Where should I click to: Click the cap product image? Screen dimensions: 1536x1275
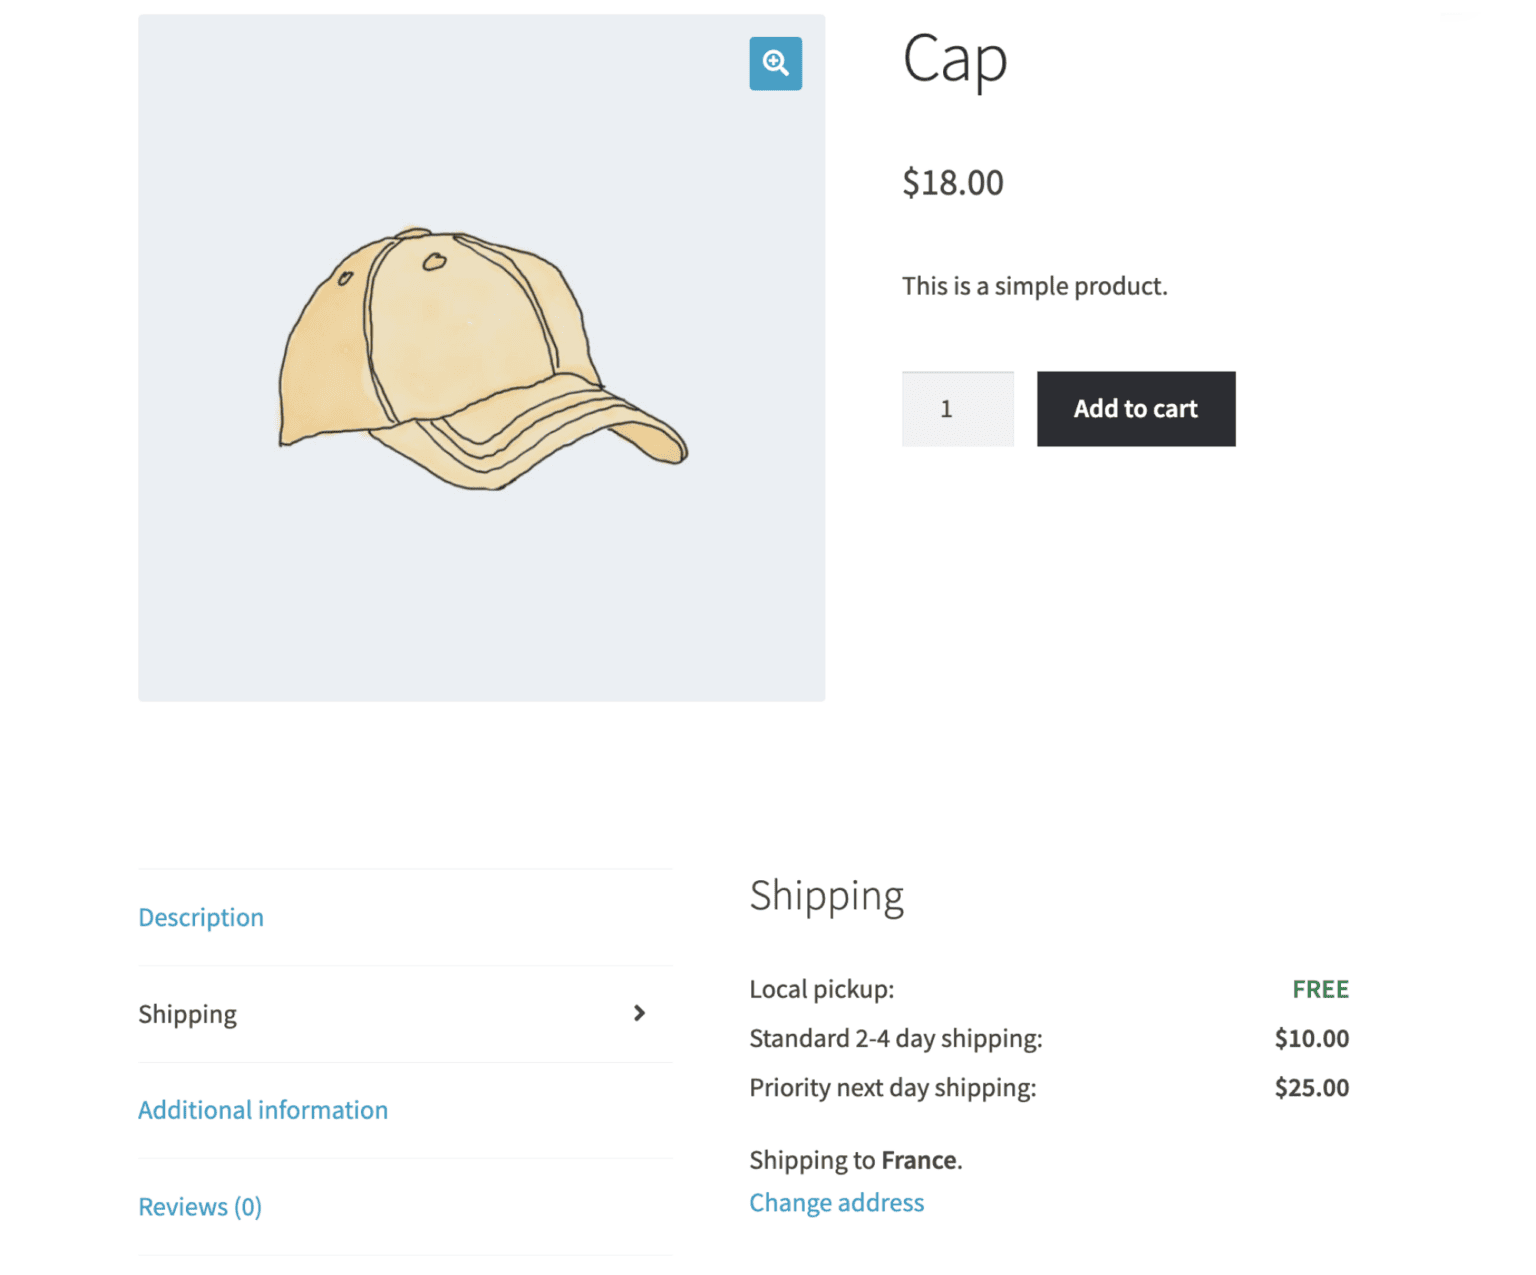[481, 356]
